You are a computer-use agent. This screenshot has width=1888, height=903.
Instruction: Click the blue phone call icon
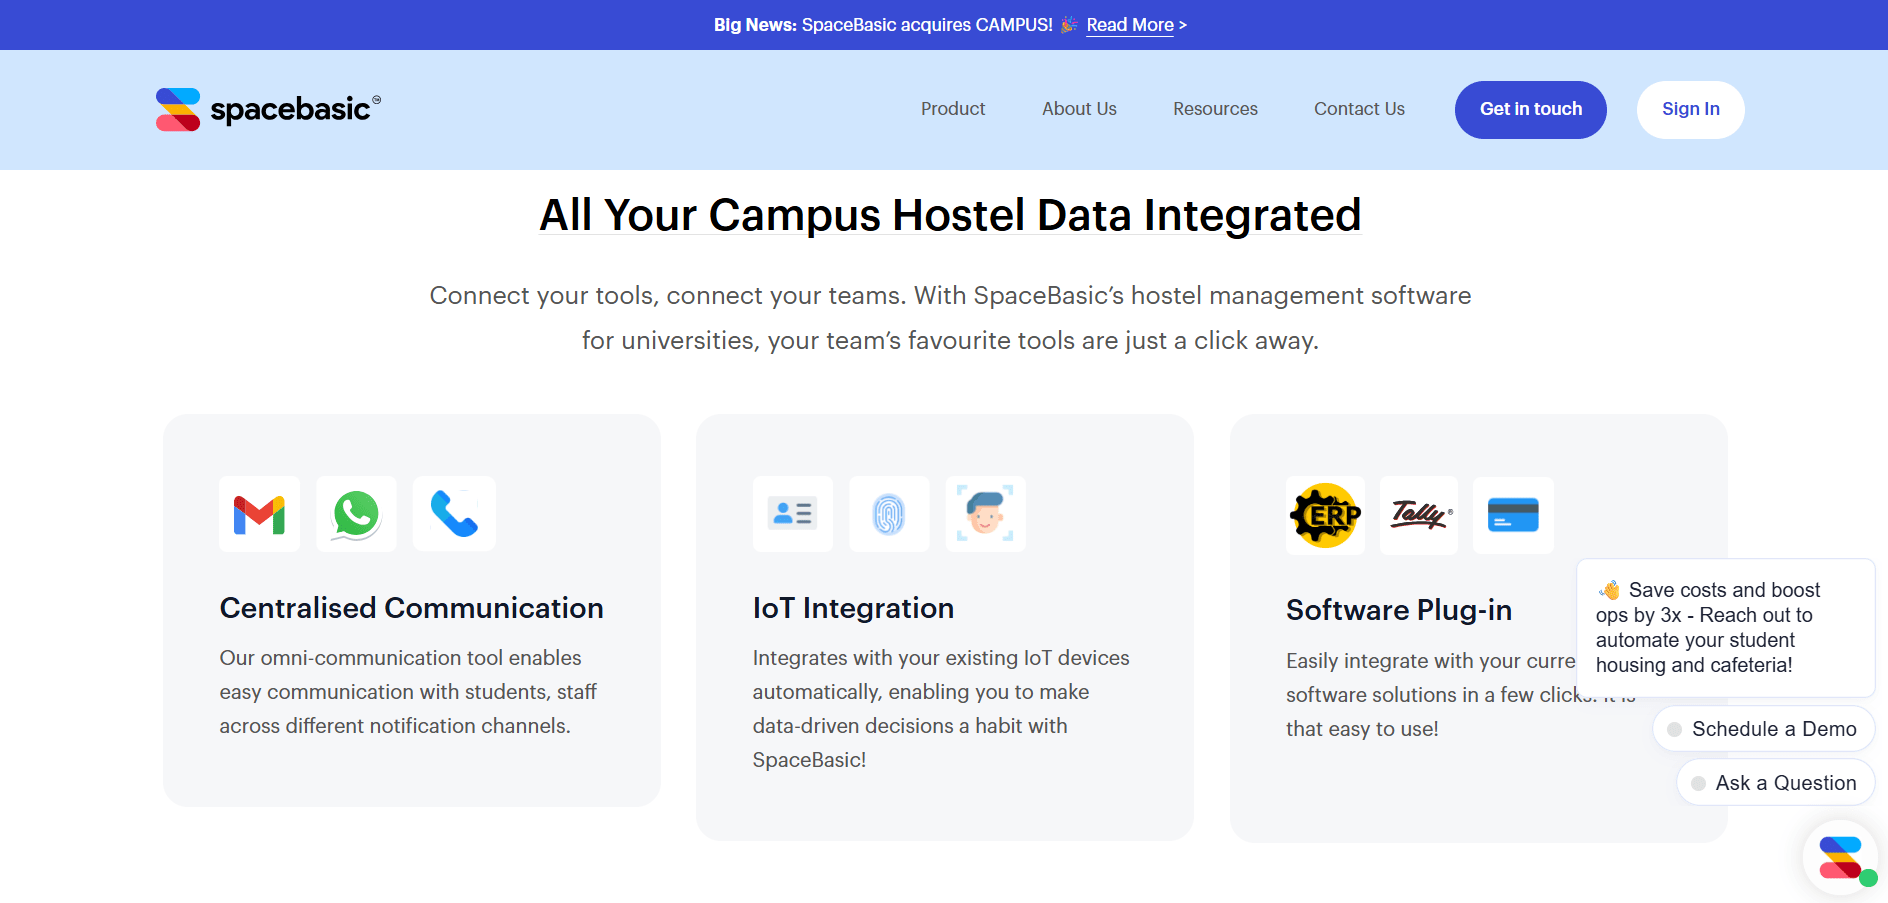pyautogui.click(x=454, y=514)
